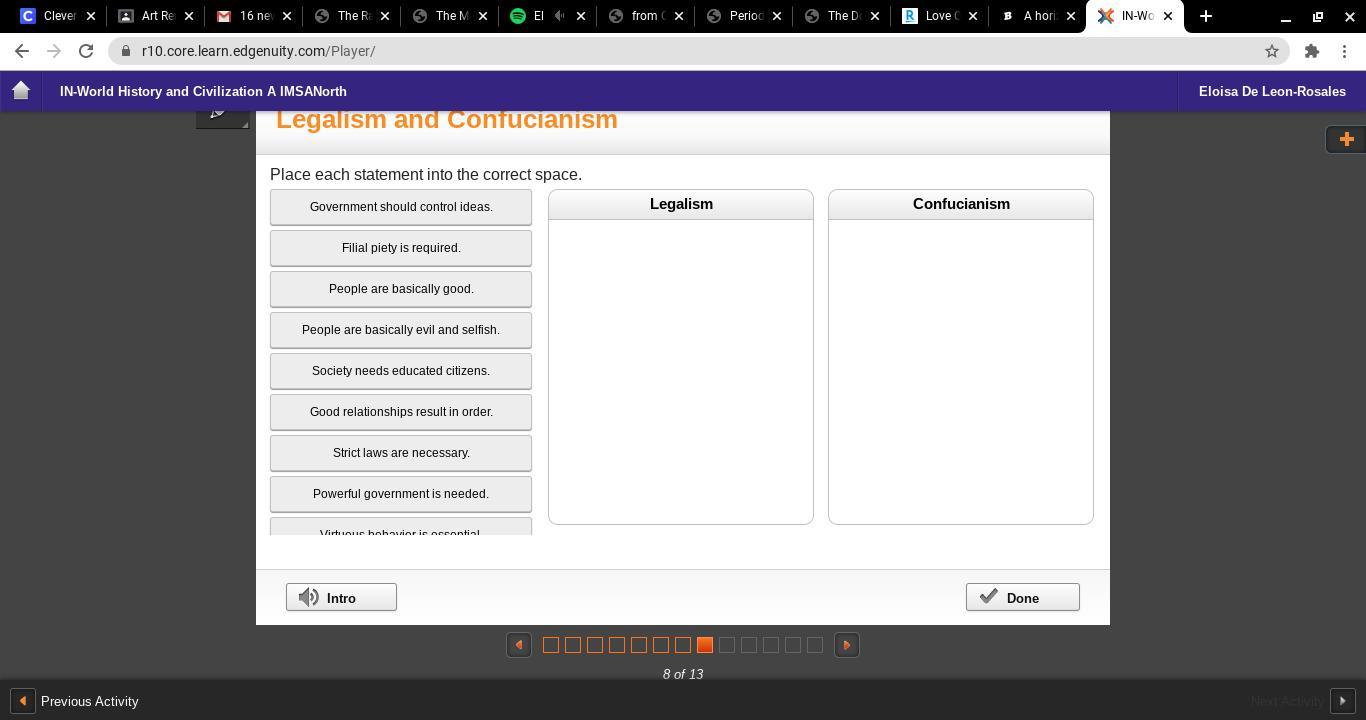Select 'Good relationships result in order.' statement
This screenshot has height=720, width=1366.
click(x=401, y=412)
